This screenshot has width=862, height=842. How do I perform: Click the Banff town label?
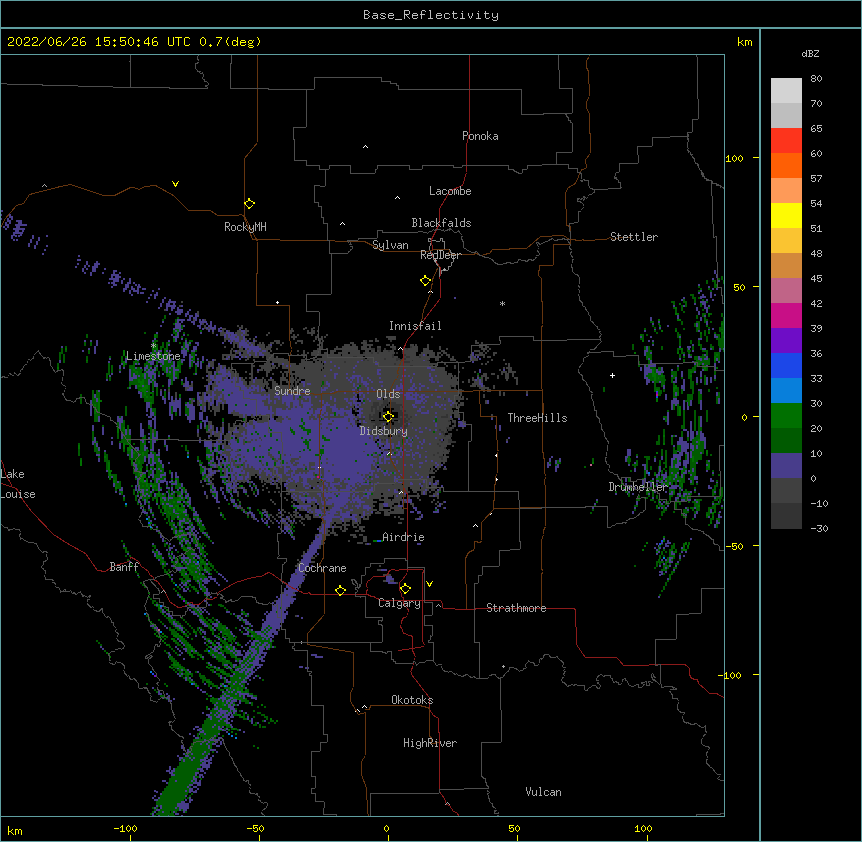coord(124,567)
